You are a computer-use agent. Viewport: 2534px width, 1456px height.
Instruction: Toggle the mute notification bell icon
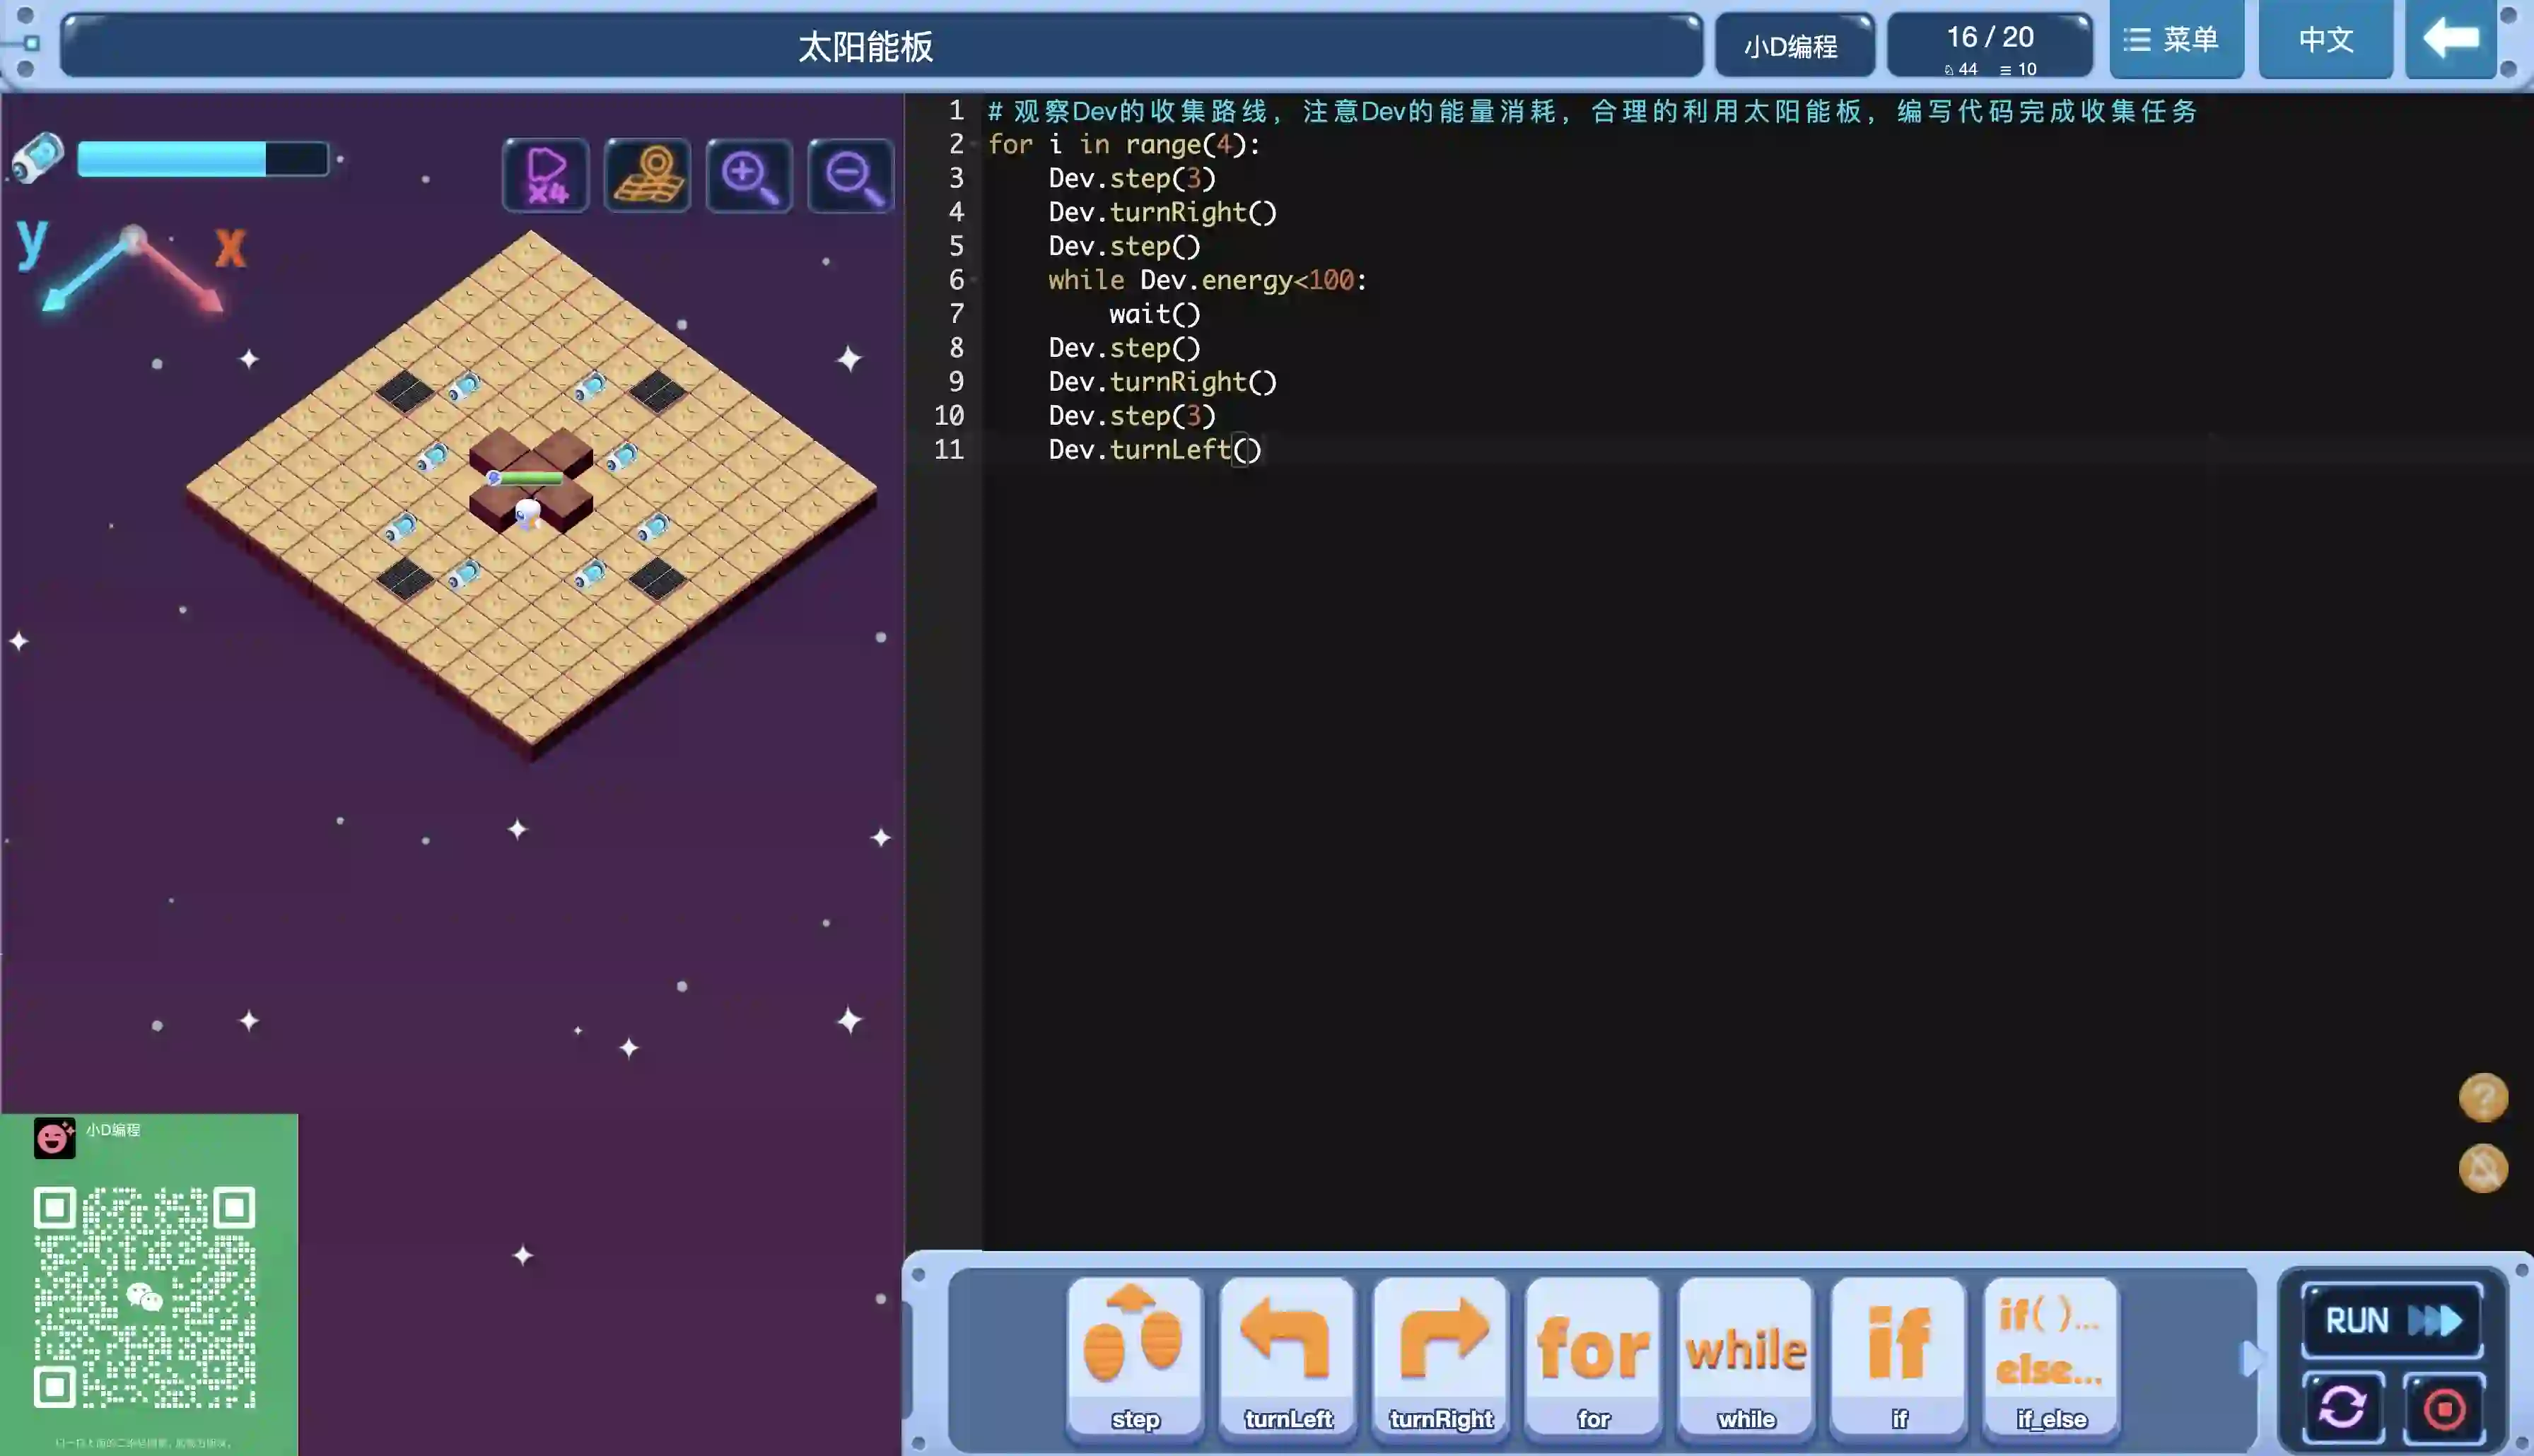click(x=2483, y=1168)
